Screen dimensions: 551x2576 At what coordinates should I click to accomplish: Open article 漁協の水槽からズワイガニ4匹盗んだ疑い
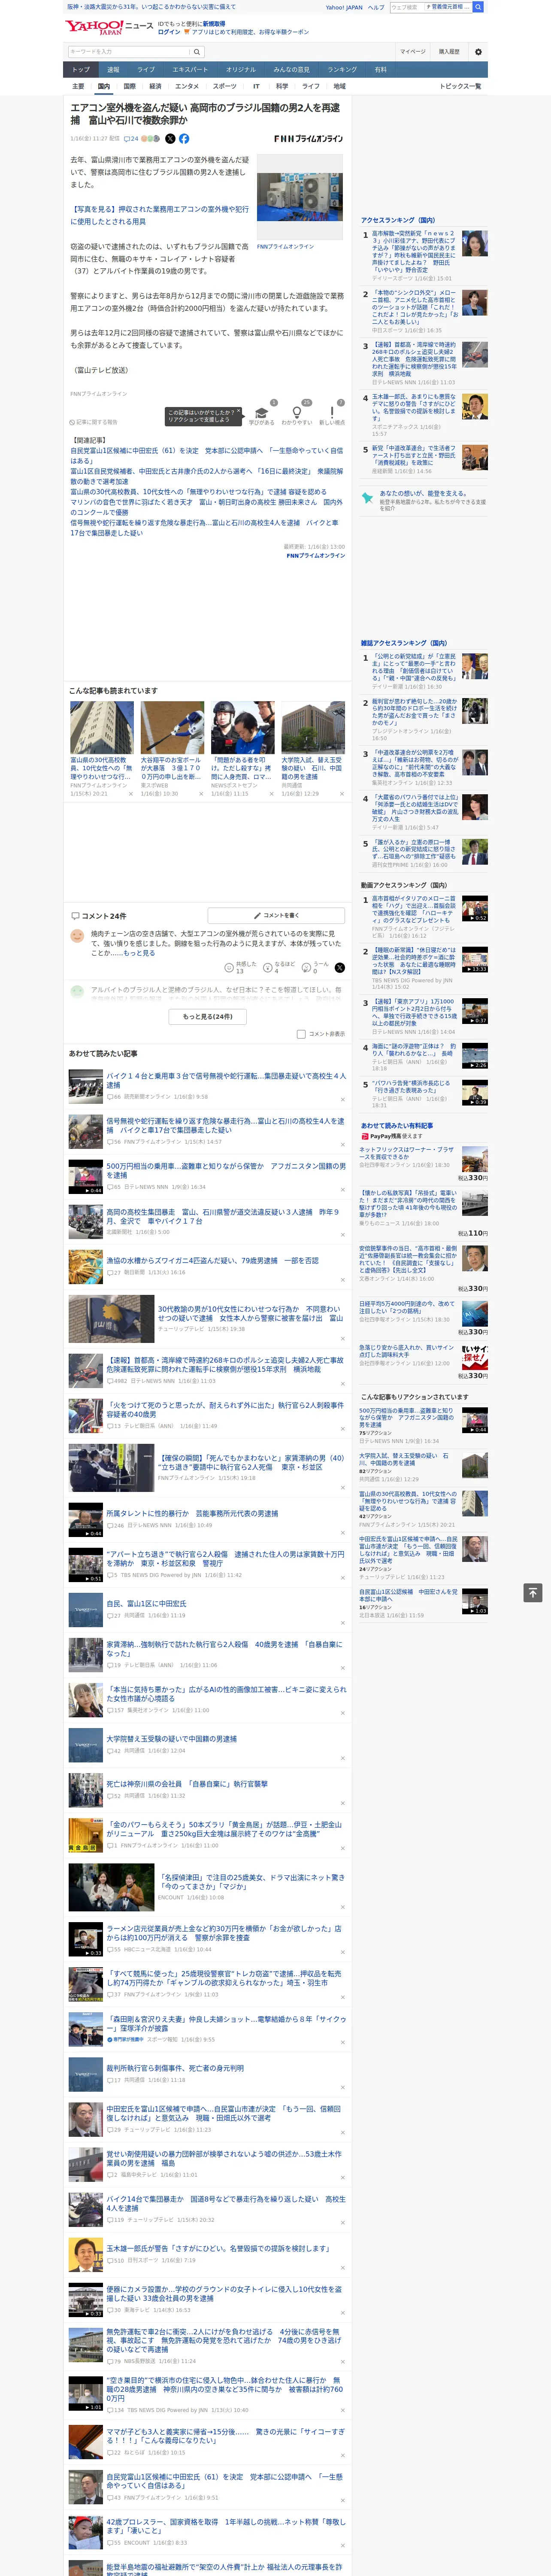[213, 1260]
